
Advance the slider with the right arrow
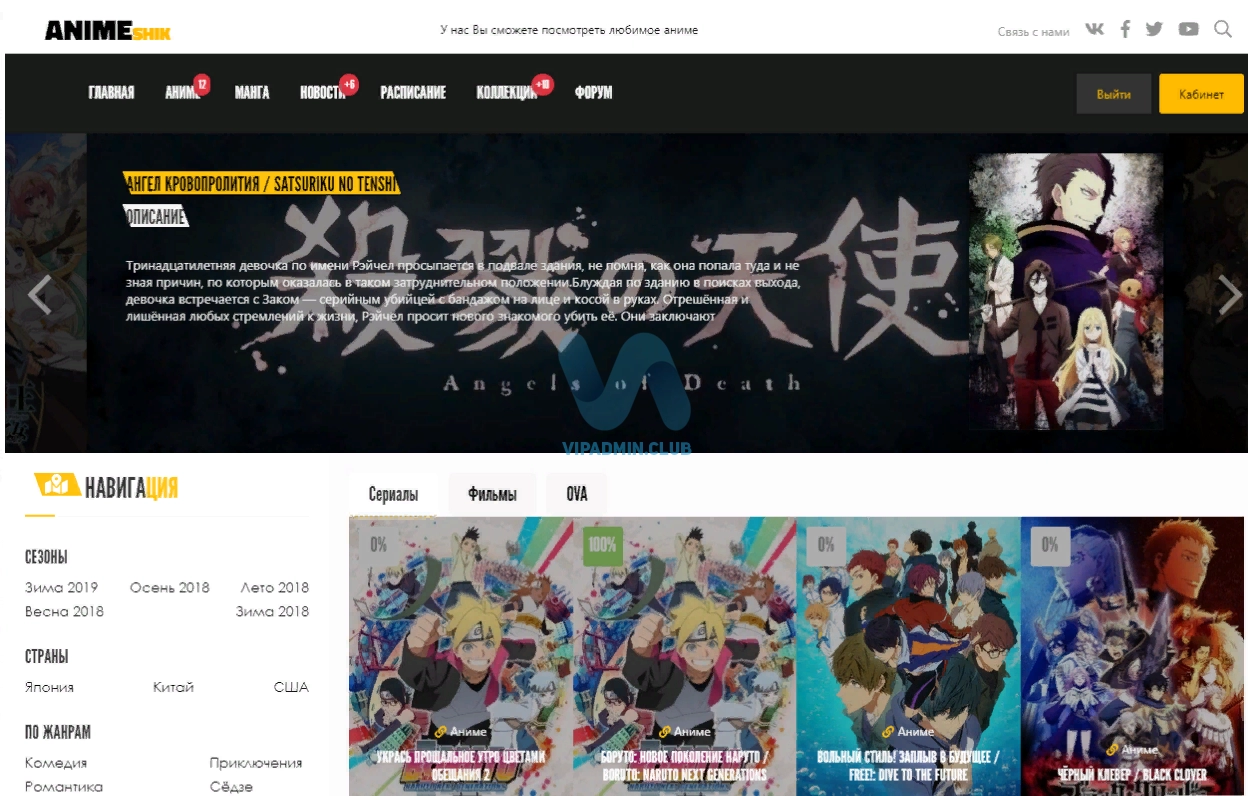click(x=1229, y=295)
